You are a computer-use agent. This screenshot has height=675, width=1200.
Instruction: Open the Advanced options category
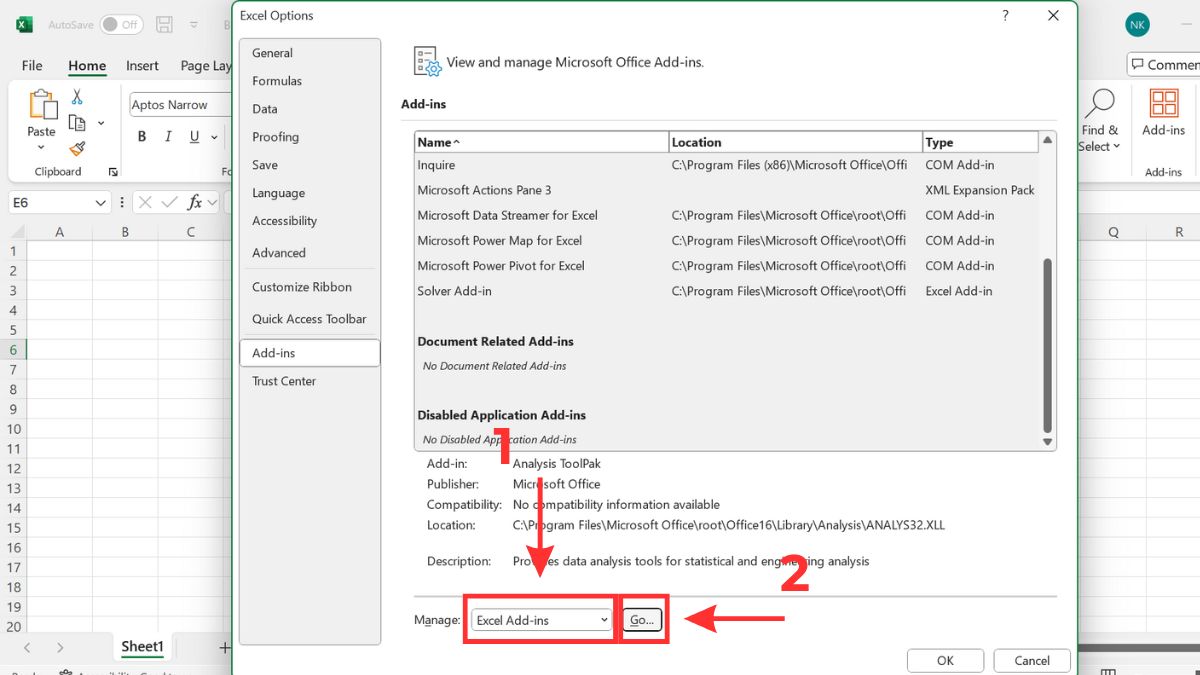[310, 253]
